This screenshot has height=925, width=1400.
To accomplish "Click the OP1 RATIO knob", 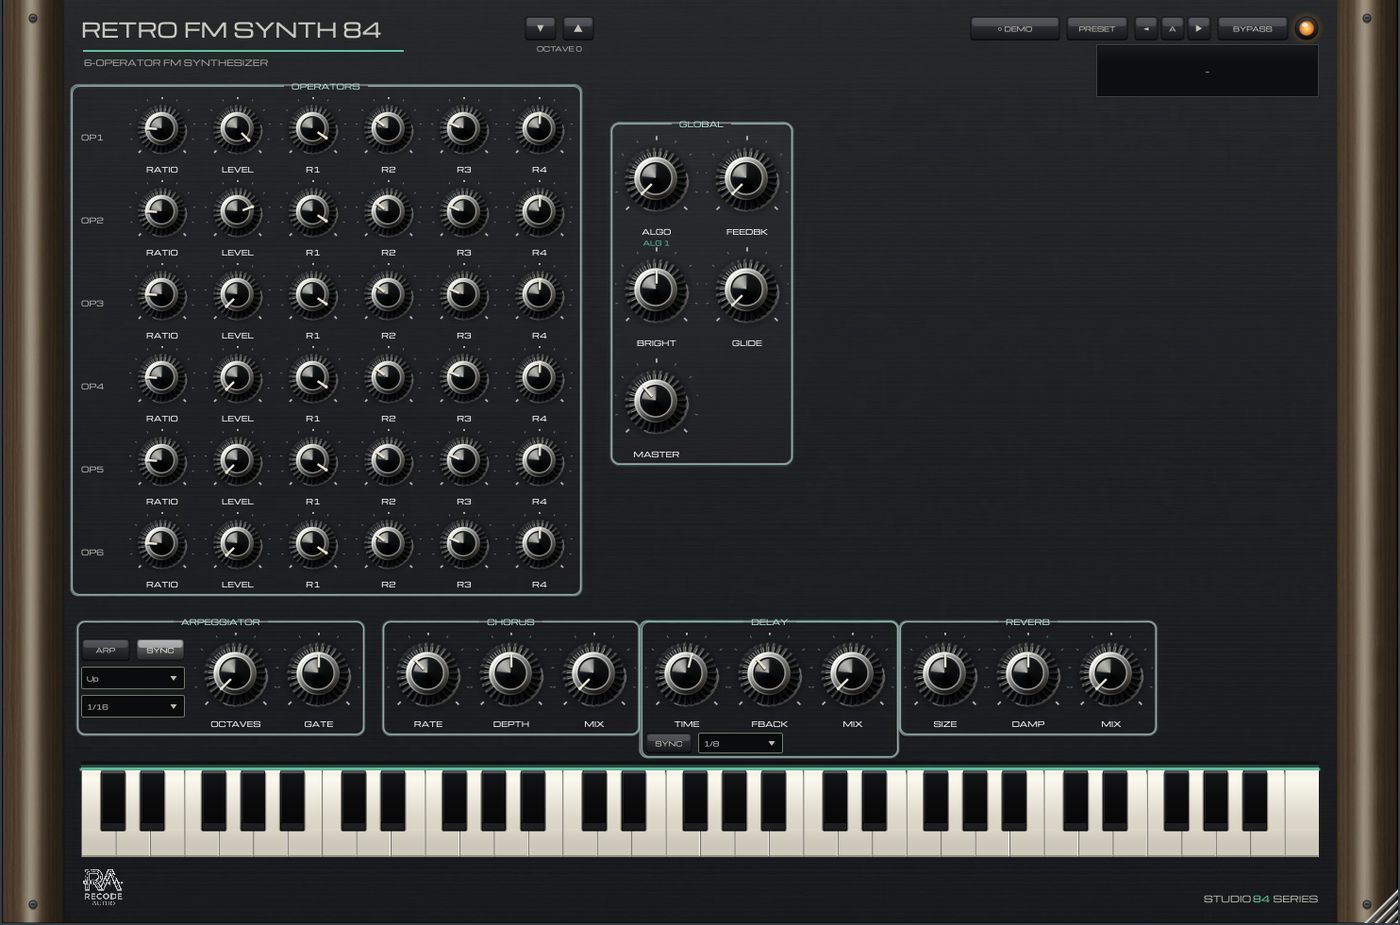I will (x=161, y=129).
